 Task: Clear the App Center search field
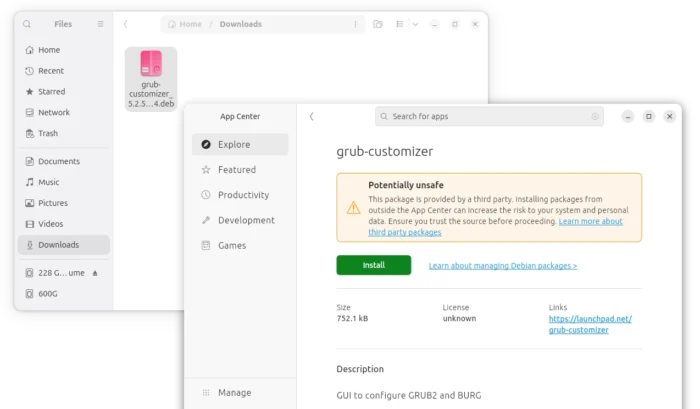coord(595,117)
